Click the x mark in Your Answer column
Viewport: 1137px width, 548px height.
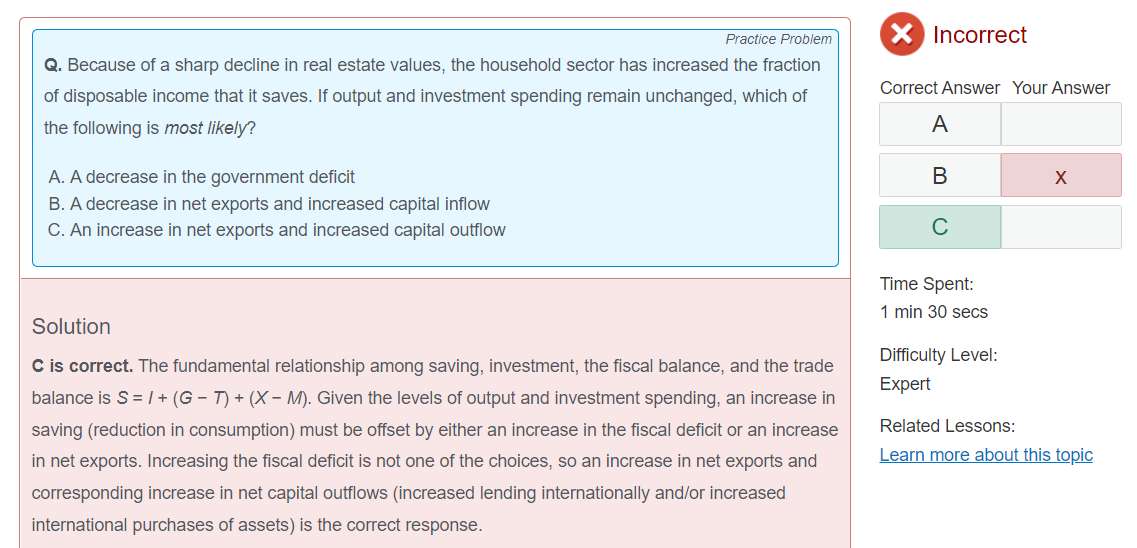(x=1060, y=176)
